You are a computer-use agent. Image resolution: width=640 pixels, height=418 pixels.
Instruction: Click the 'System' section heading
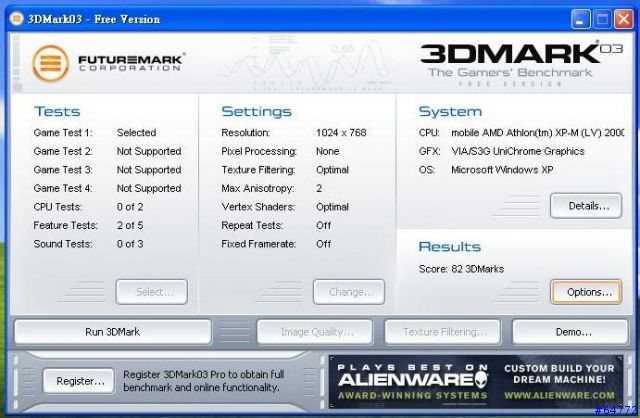(450, 111)
